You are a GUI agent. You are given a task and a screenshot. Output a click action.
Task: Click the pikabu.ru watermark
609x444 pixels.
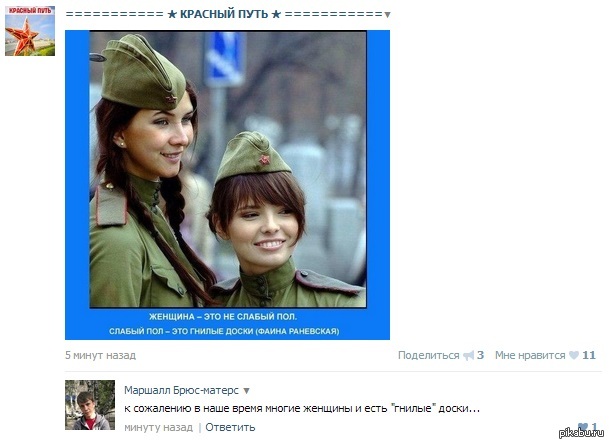[x=581, y=434]
